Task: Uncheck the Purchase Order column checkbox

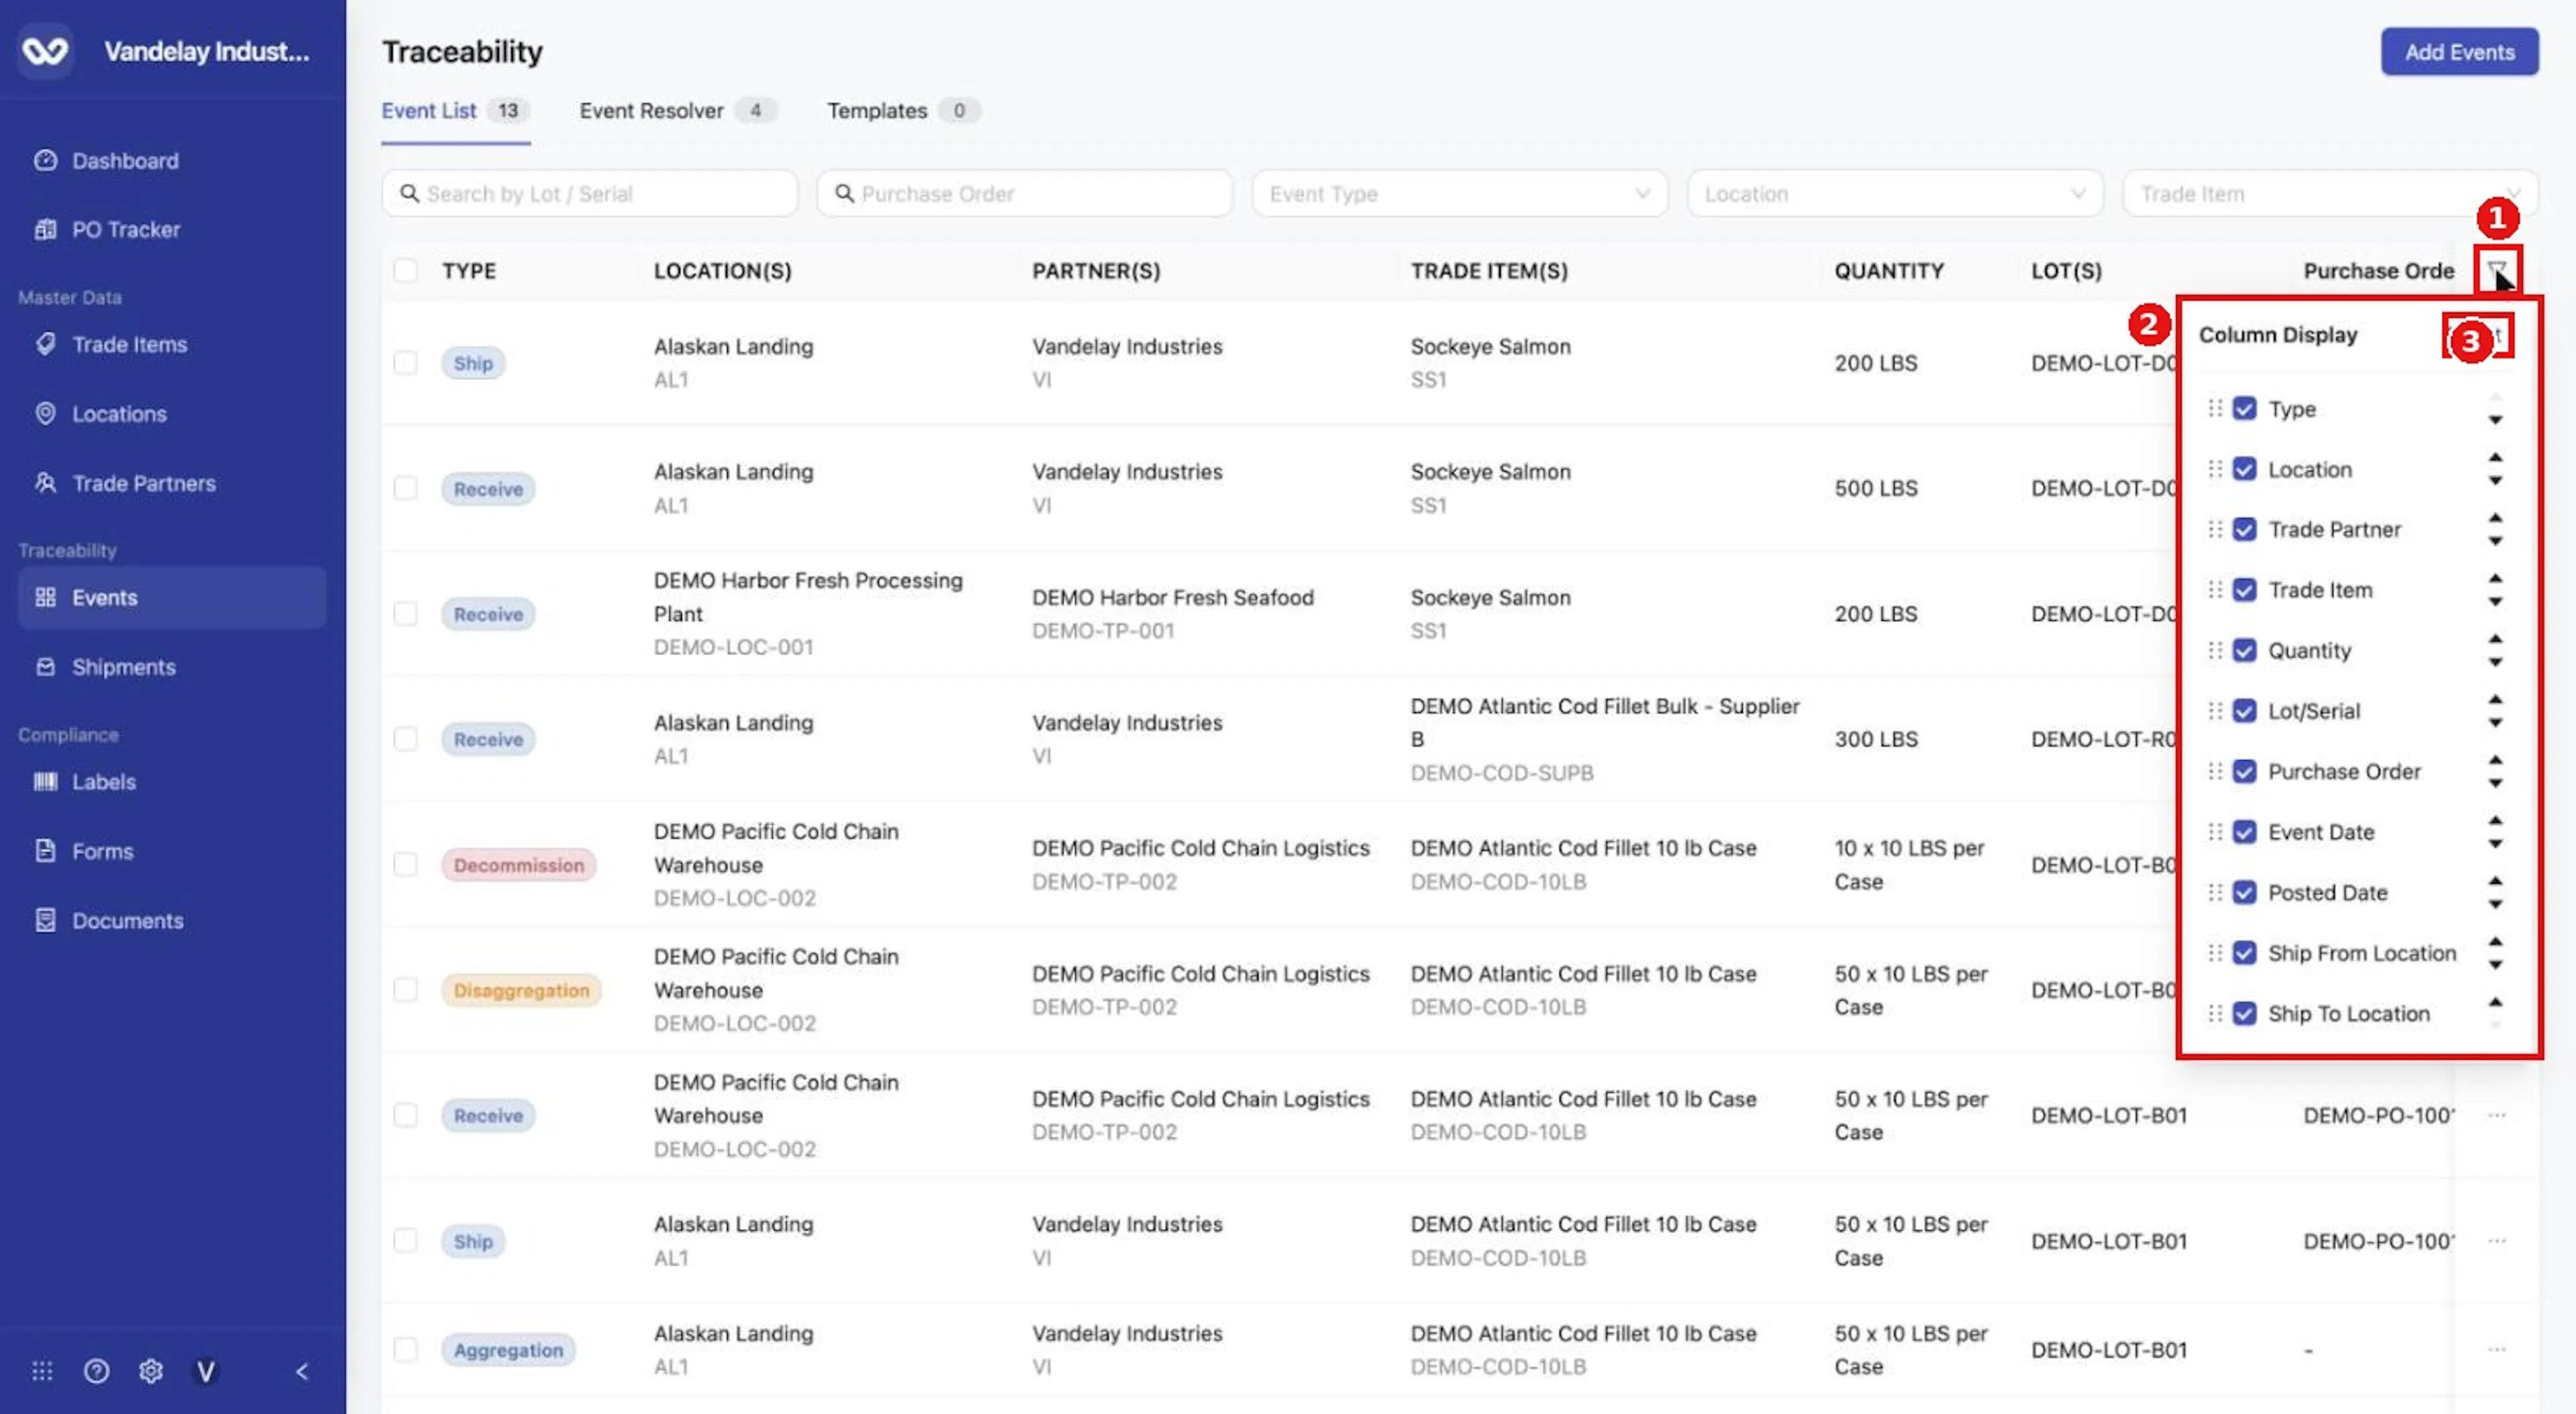Action: click(2245, 771)
